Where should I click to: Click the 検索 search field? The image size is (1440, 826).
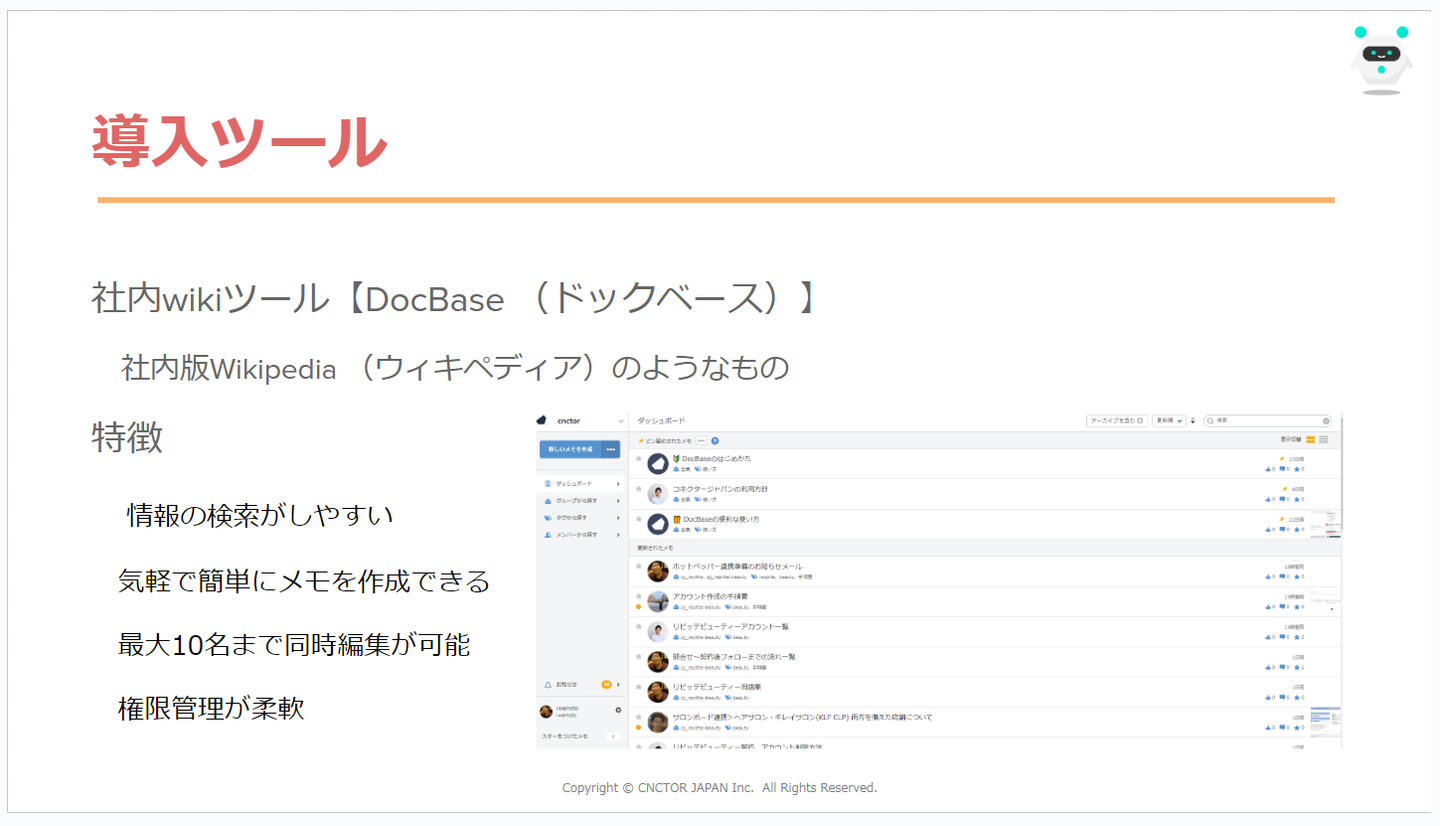[x=1267, y=421]
